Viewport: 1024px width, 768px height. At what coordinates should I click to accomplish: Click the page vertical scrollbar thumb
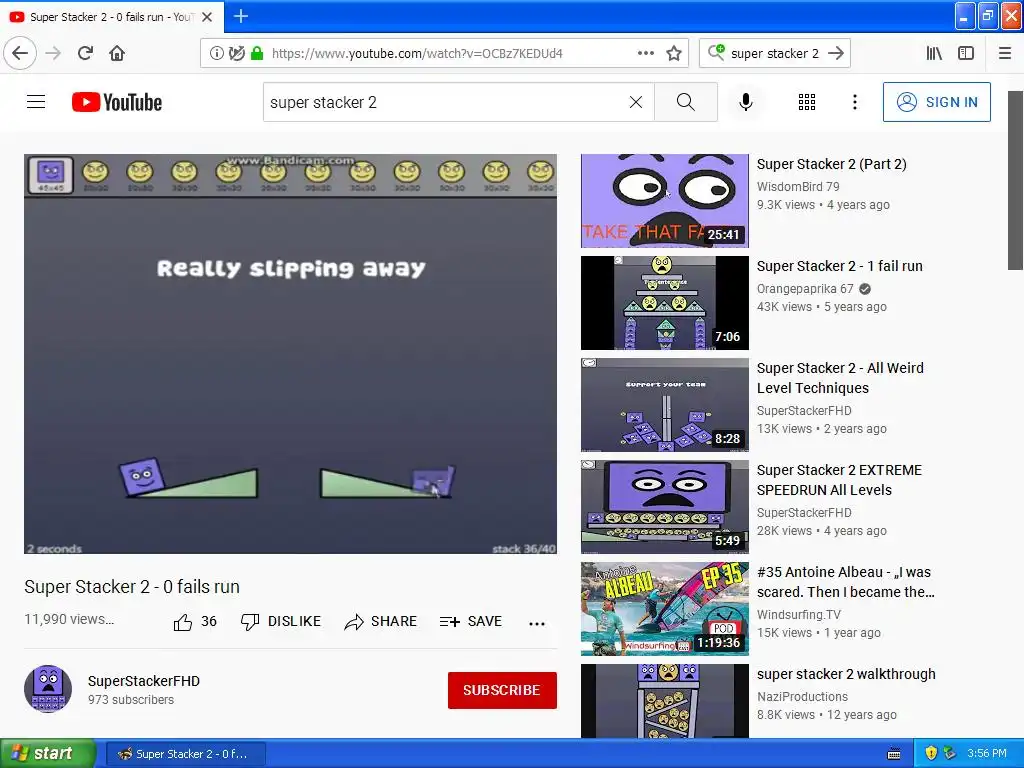(1015, 180)
